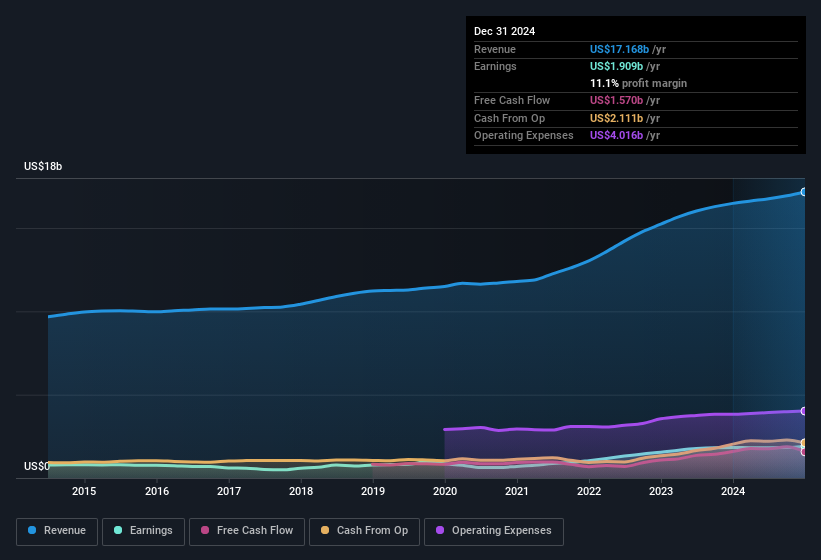Screen dimensions: 821x560
Task: Click the 2015 x-axis label
Action: (x=84, y=491)
